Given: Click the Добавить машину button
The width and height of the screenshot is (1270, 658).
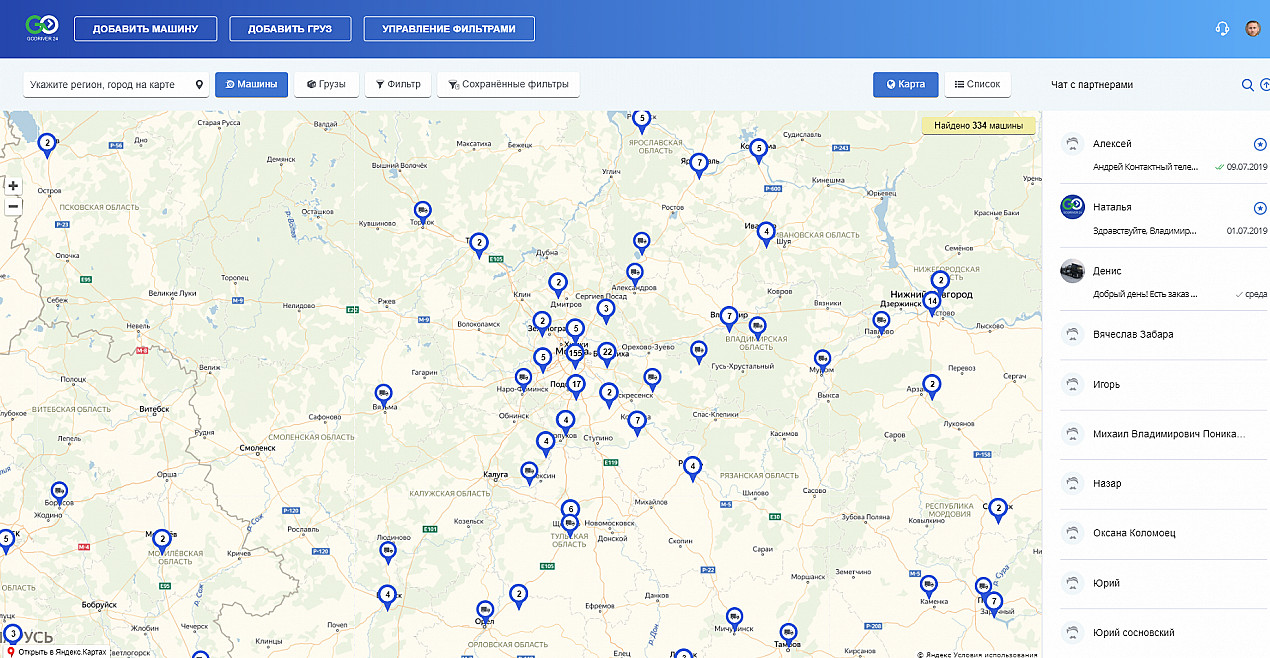Looking at the screenshot, I should click(145, 29).
